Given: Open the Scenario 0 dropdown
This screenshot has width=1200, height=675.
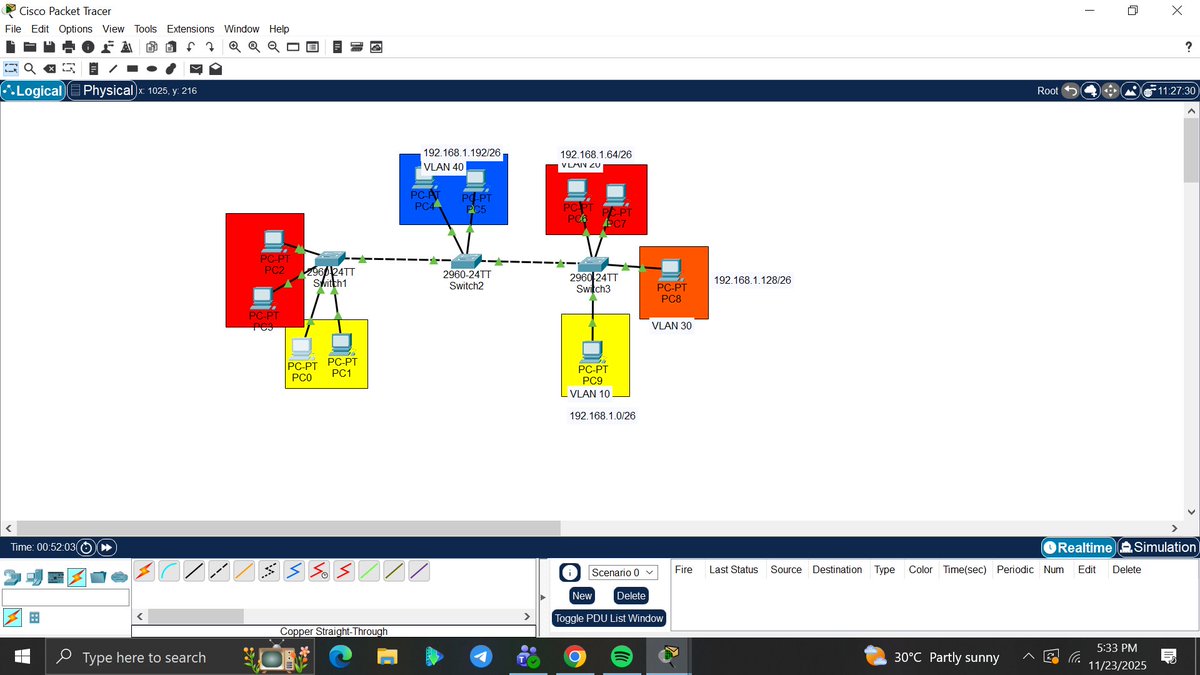Looking at the screenshot, I should 621,572.
